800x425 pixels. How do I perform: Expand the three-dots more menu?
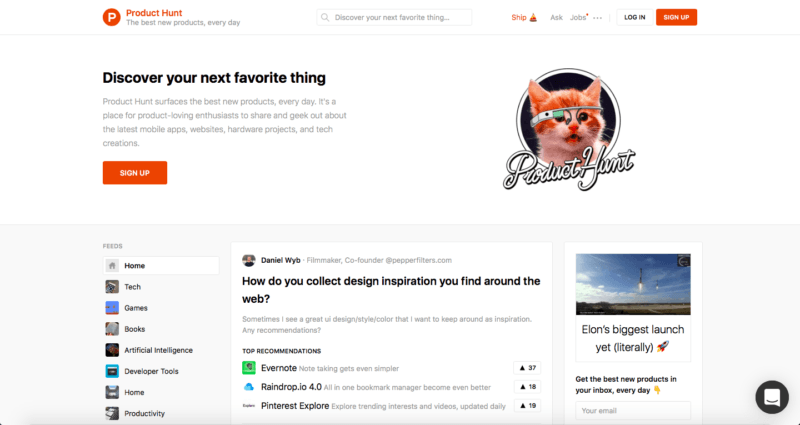click(597, 18)
